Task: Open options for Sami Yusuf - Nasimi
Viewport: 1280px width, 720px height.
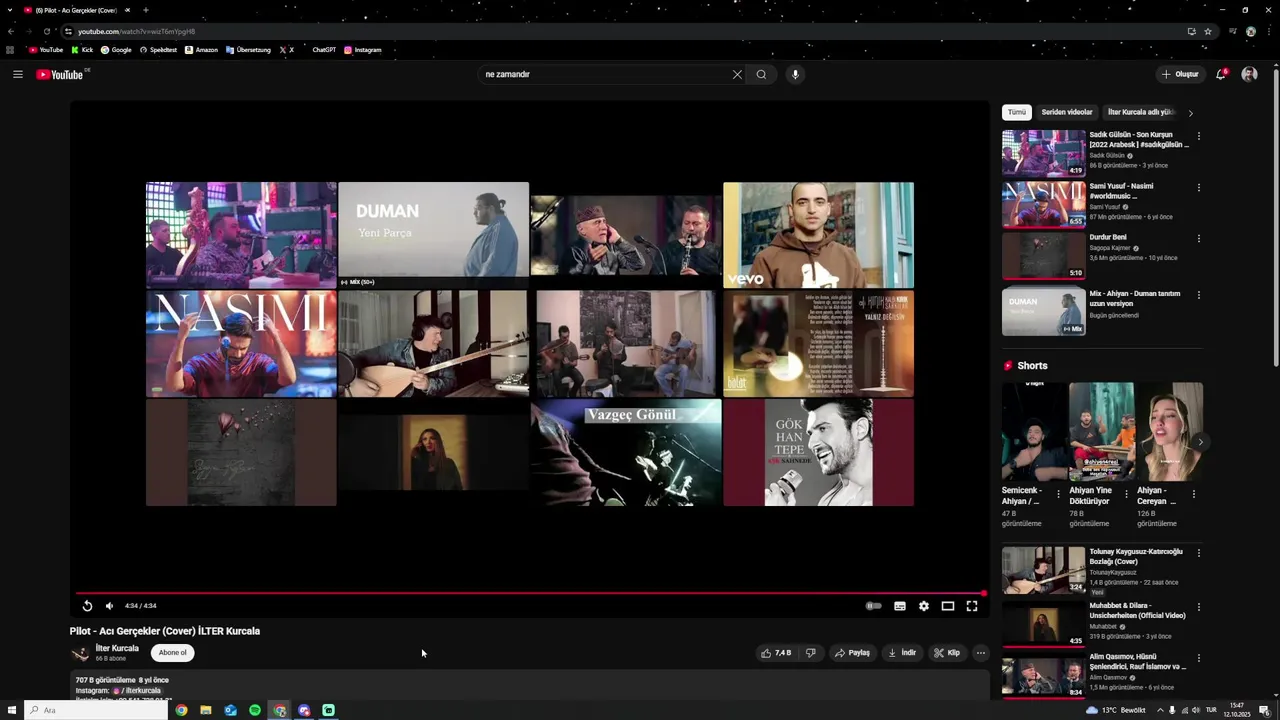Action: 1199,187
